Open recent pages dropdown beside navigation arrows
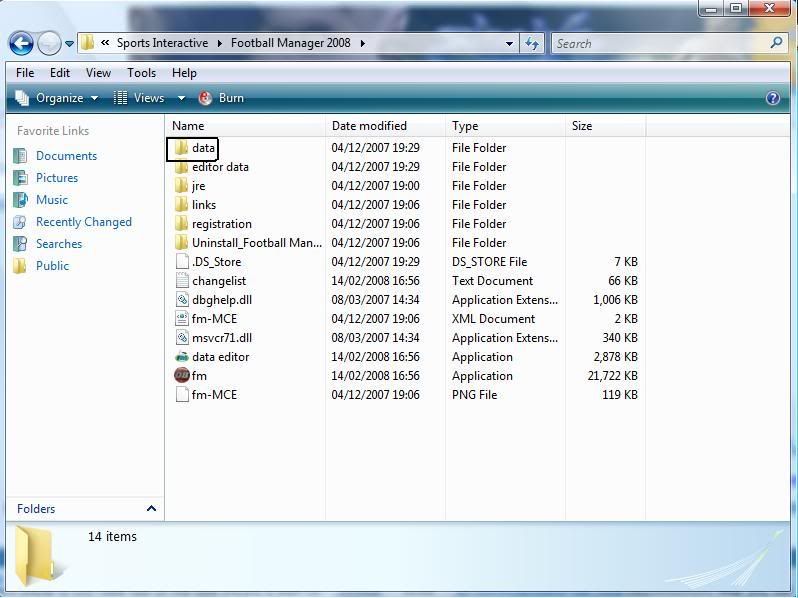 [69, 44]
